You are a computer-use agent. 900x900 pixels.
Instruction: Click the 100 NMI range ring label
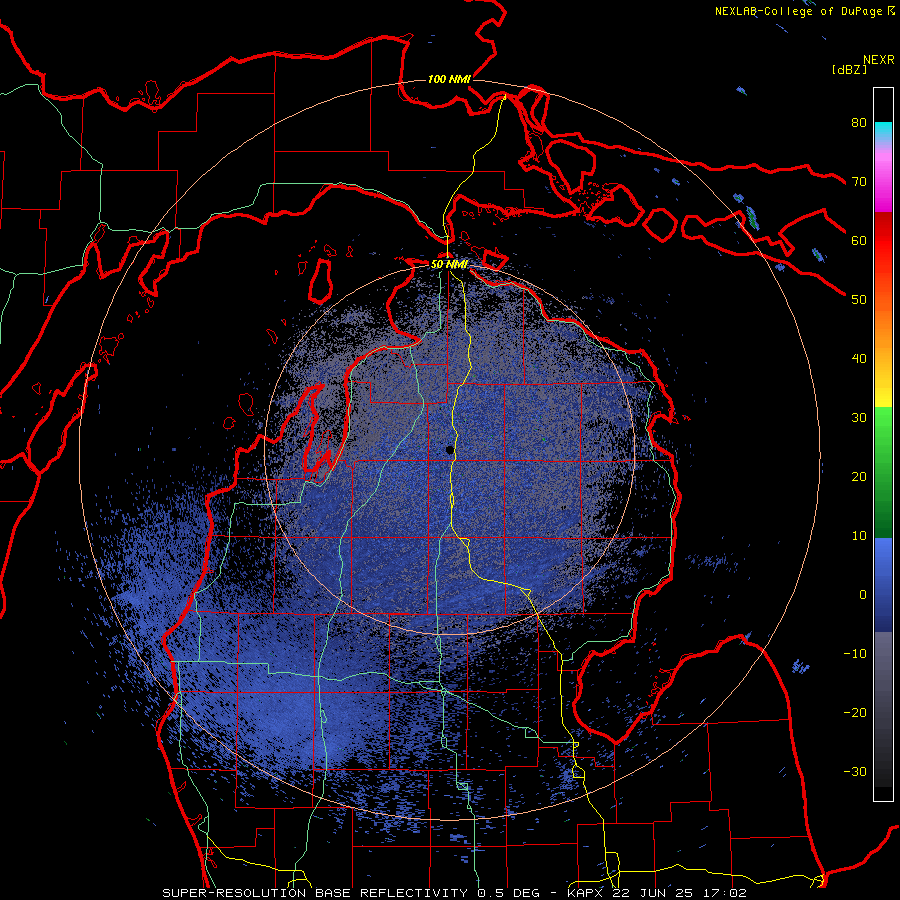(449, 79)
